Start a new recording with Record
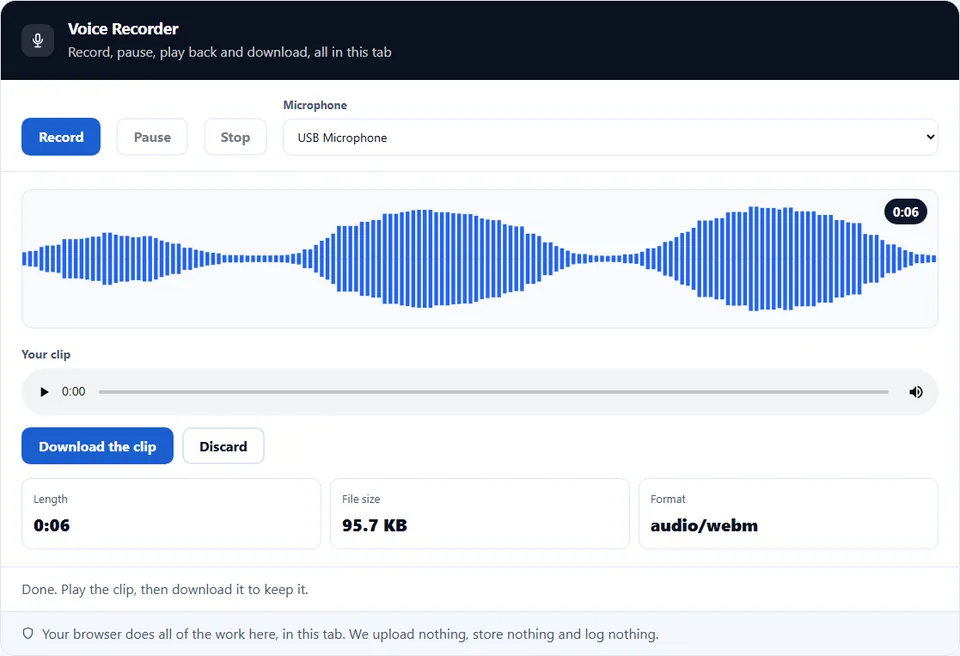960x656 pixels. coord(61,137)
